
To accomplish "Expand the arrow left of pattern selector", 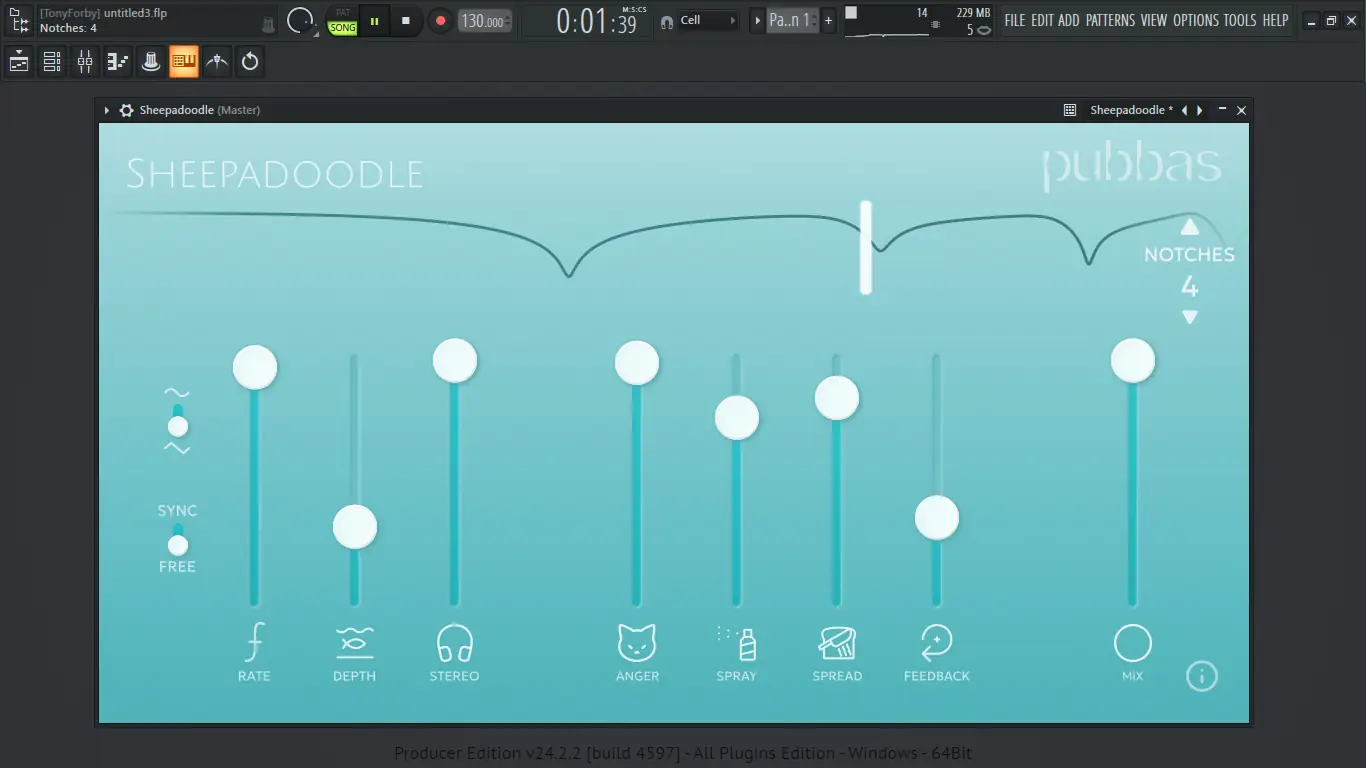I will [x=757, y=20].
